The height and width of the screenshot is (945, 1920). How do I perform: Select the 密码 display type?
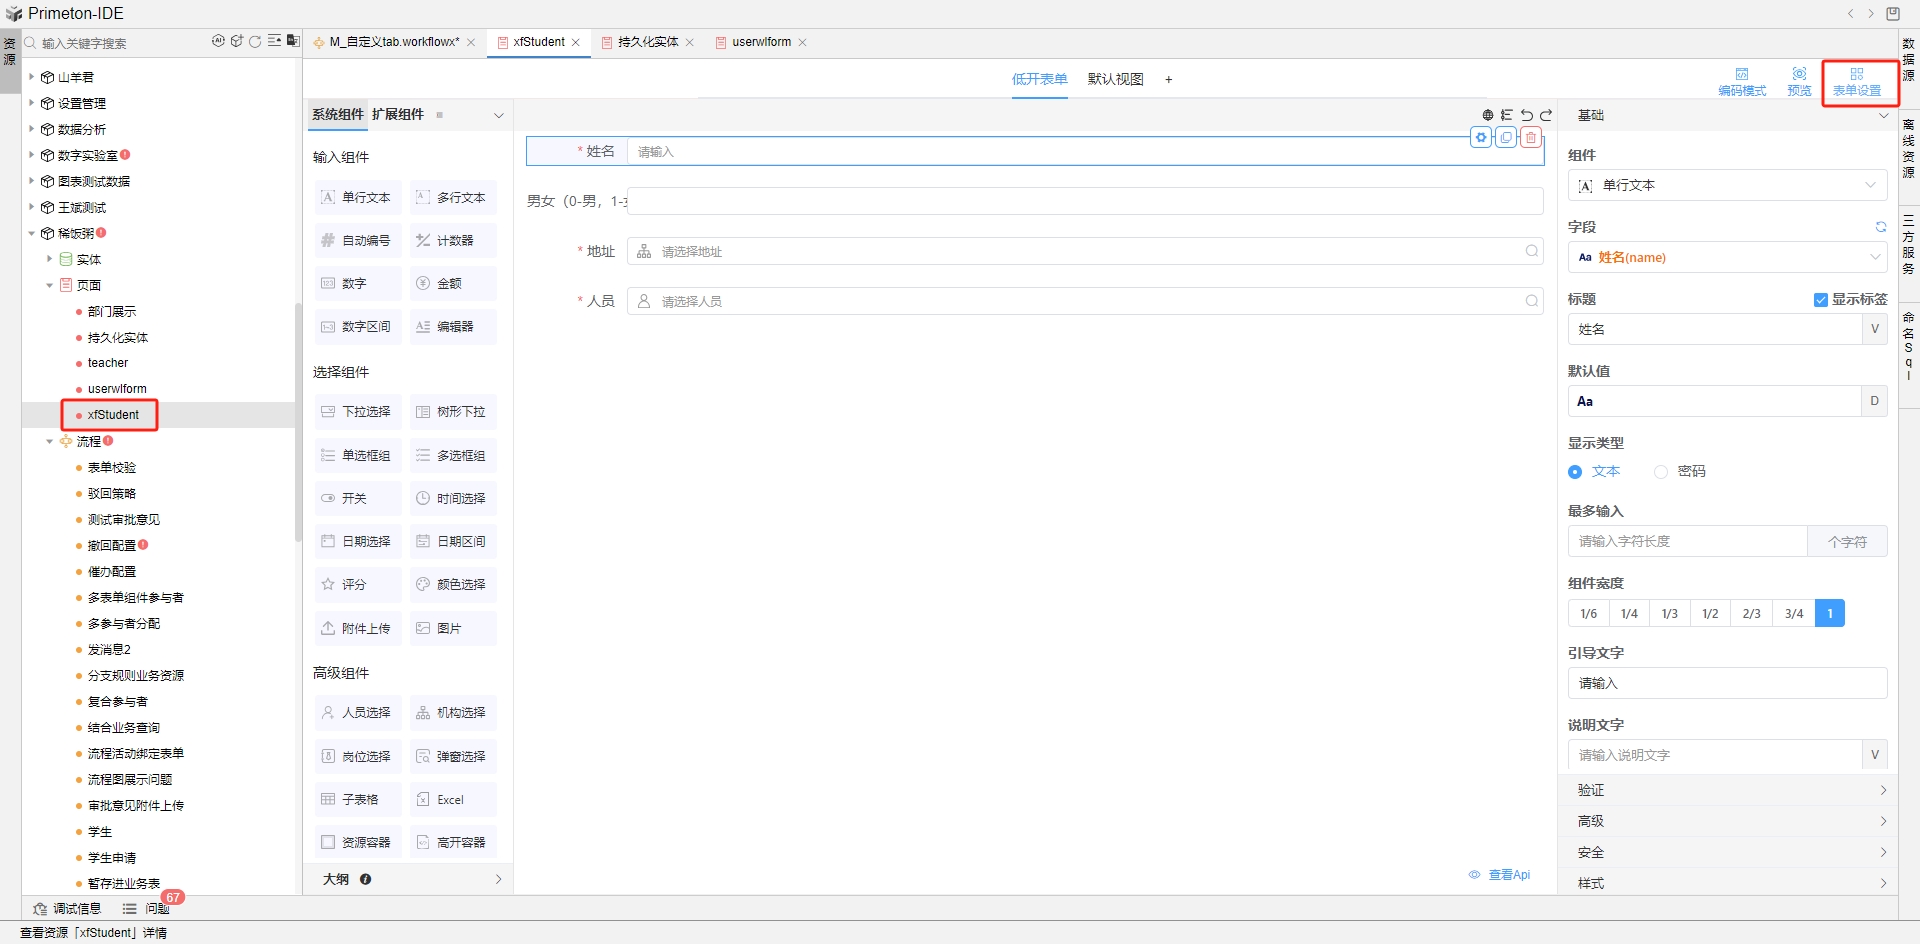[1662, 472]
